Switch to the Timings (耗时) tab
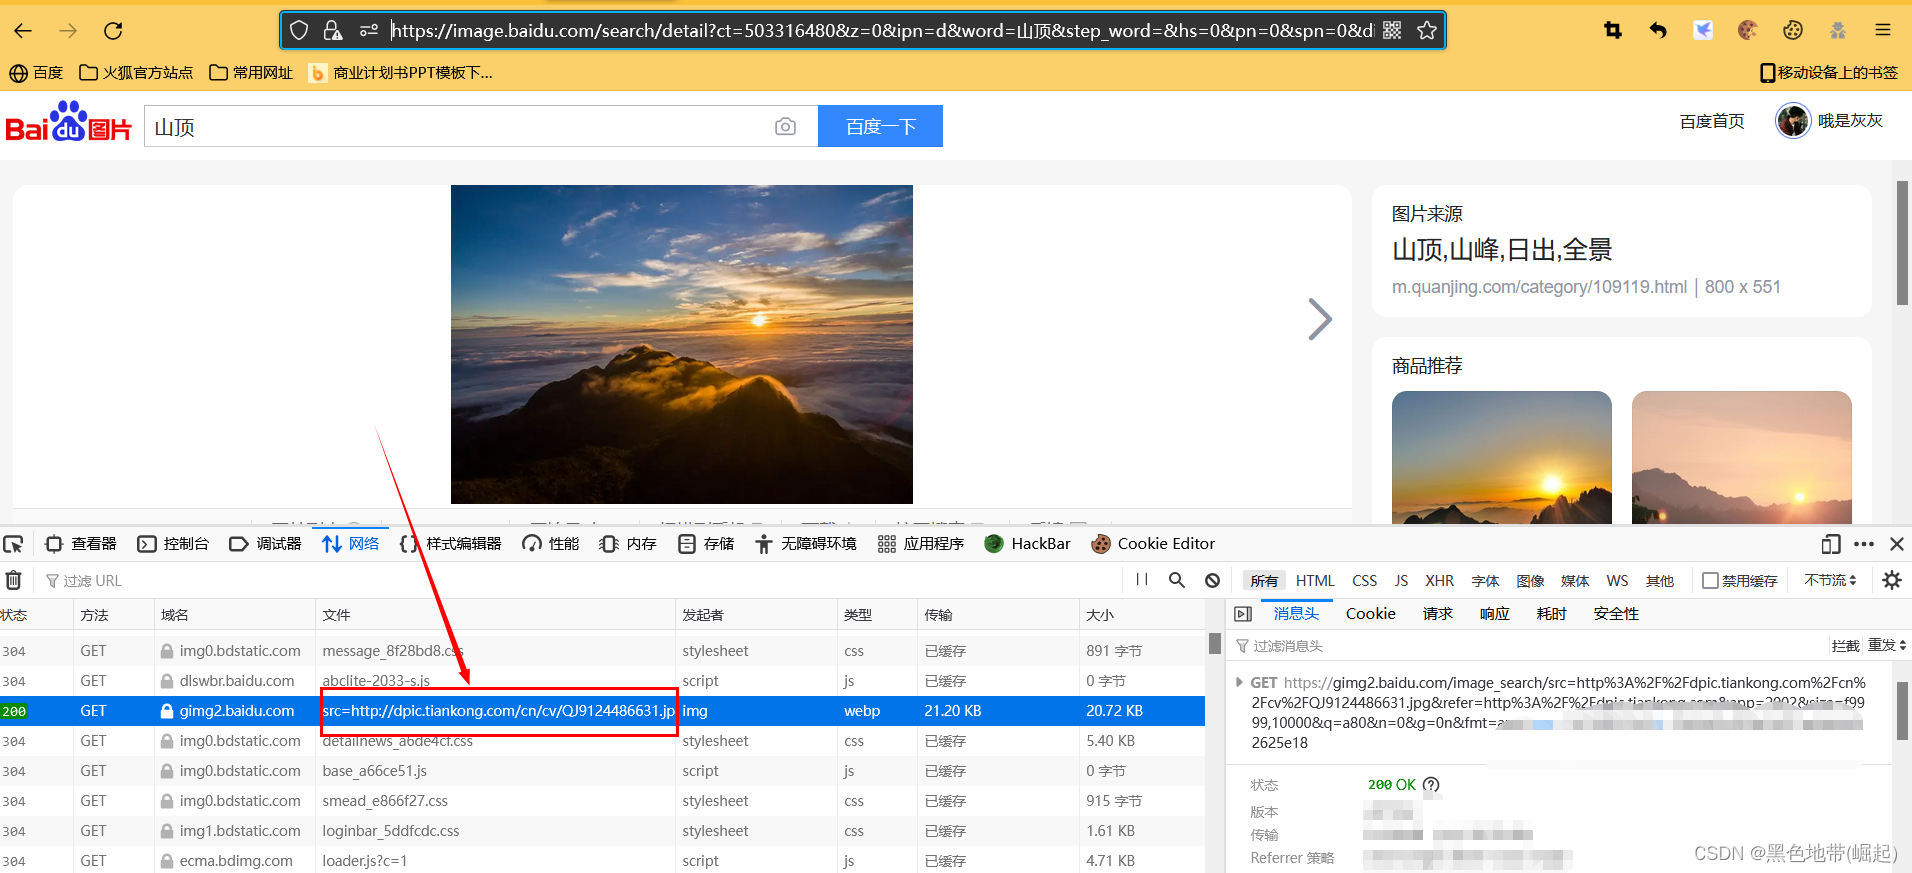Viewport: 1912px width, 873px height. [x=1551, y=614]
